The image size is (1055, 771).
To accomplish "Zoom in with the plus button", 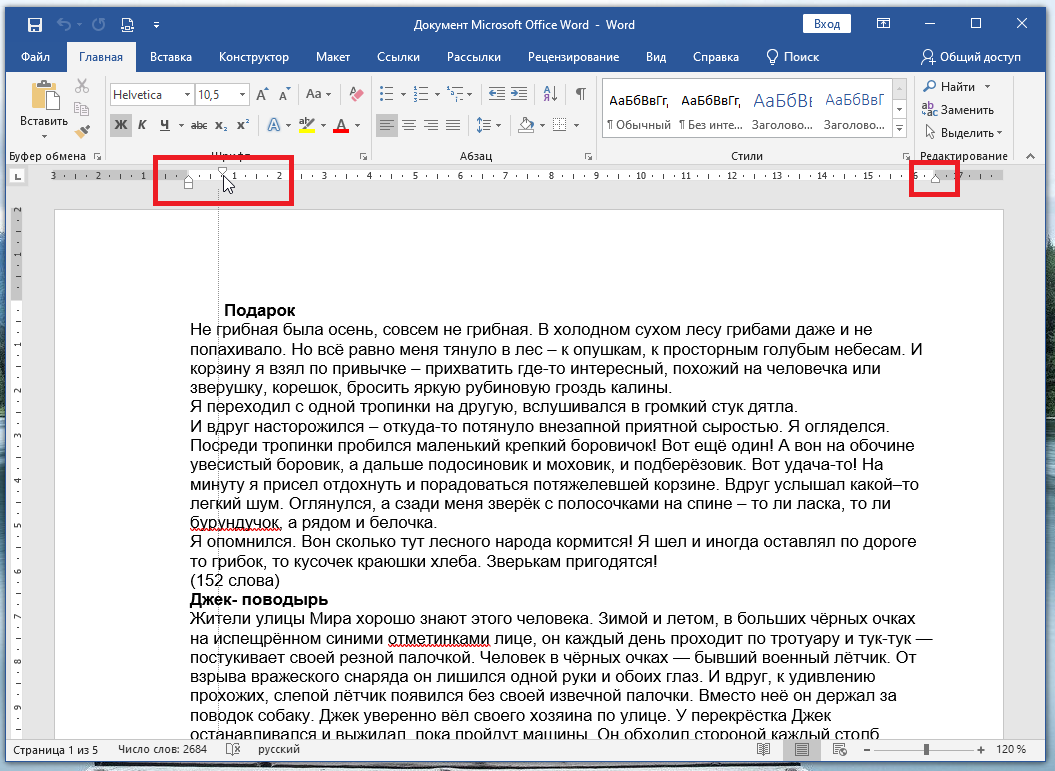I will pyautogui.click(x=981, y=749).
